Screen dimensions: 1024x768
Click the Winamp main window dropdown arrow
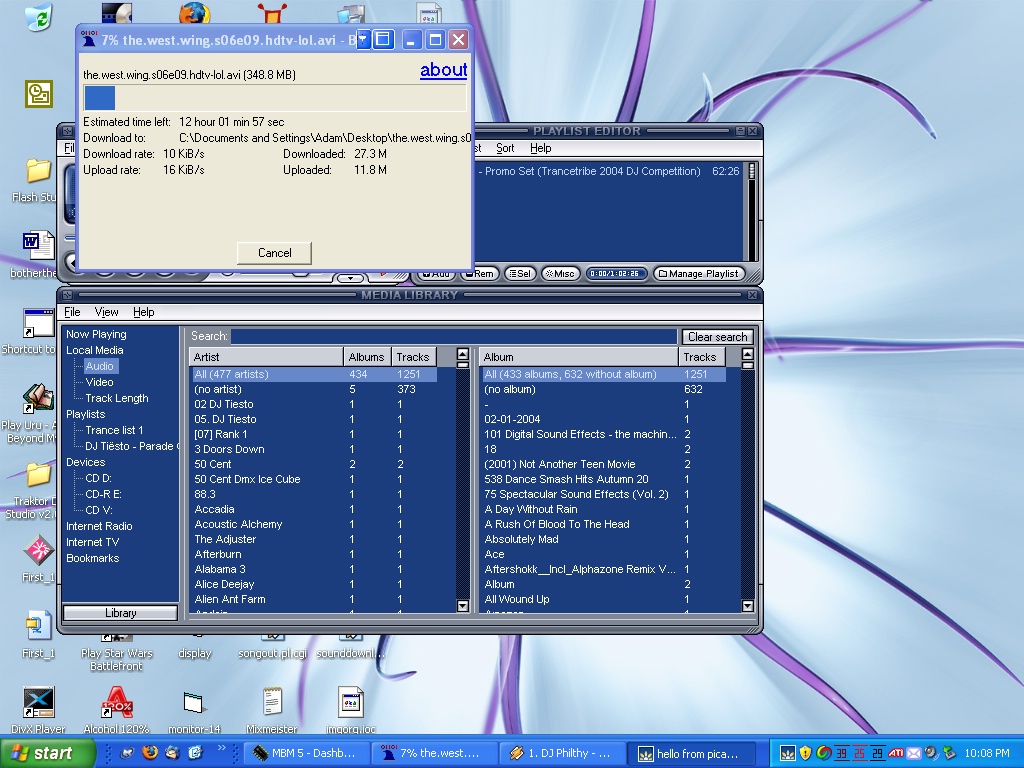(351, 278)
